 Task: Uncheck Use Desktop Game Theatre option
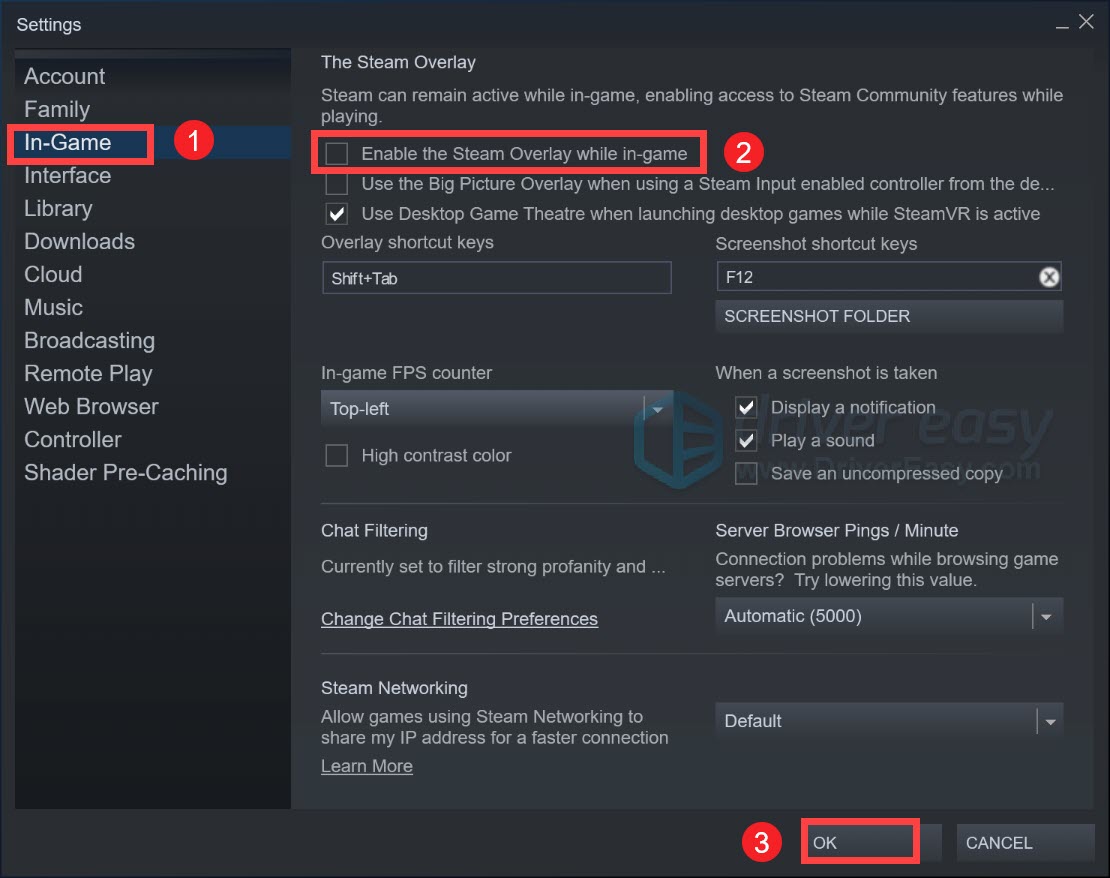point(338,214)
